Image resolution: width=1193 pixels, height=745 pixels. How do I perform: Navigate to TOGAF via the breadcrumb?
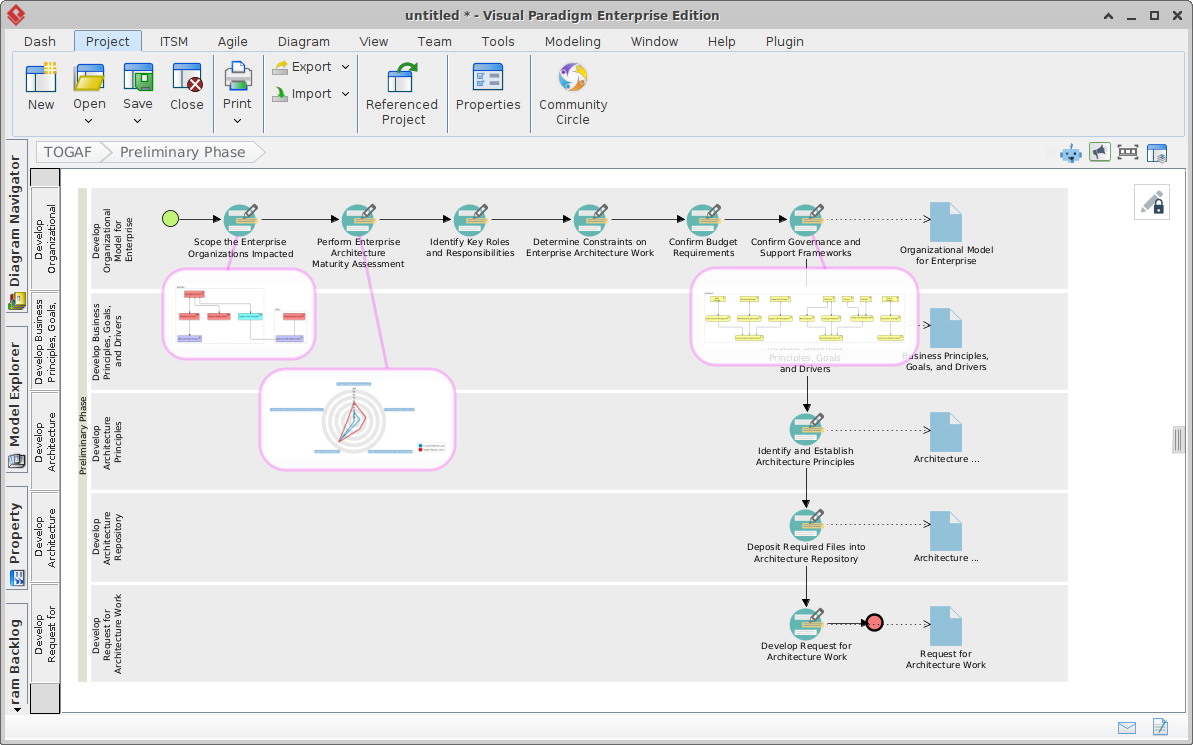pos(67,151)
